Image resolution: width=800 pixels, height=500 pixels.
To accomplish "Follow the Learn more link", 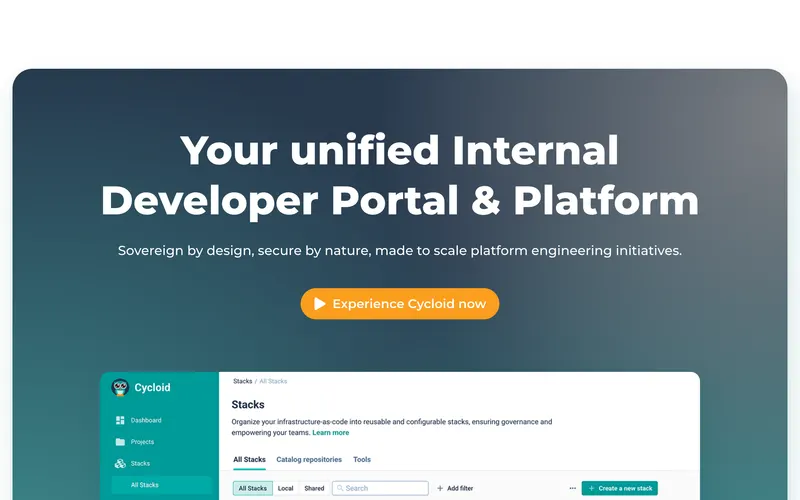I will (331, 433).
